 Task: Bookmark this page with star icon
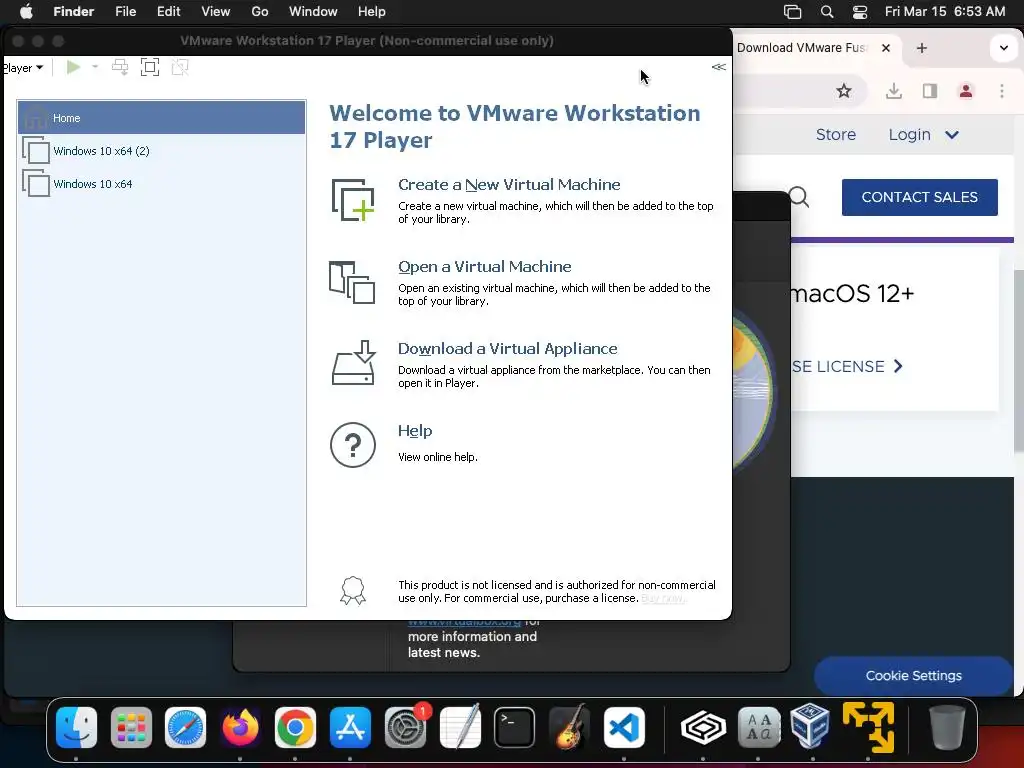coord(844,91)
